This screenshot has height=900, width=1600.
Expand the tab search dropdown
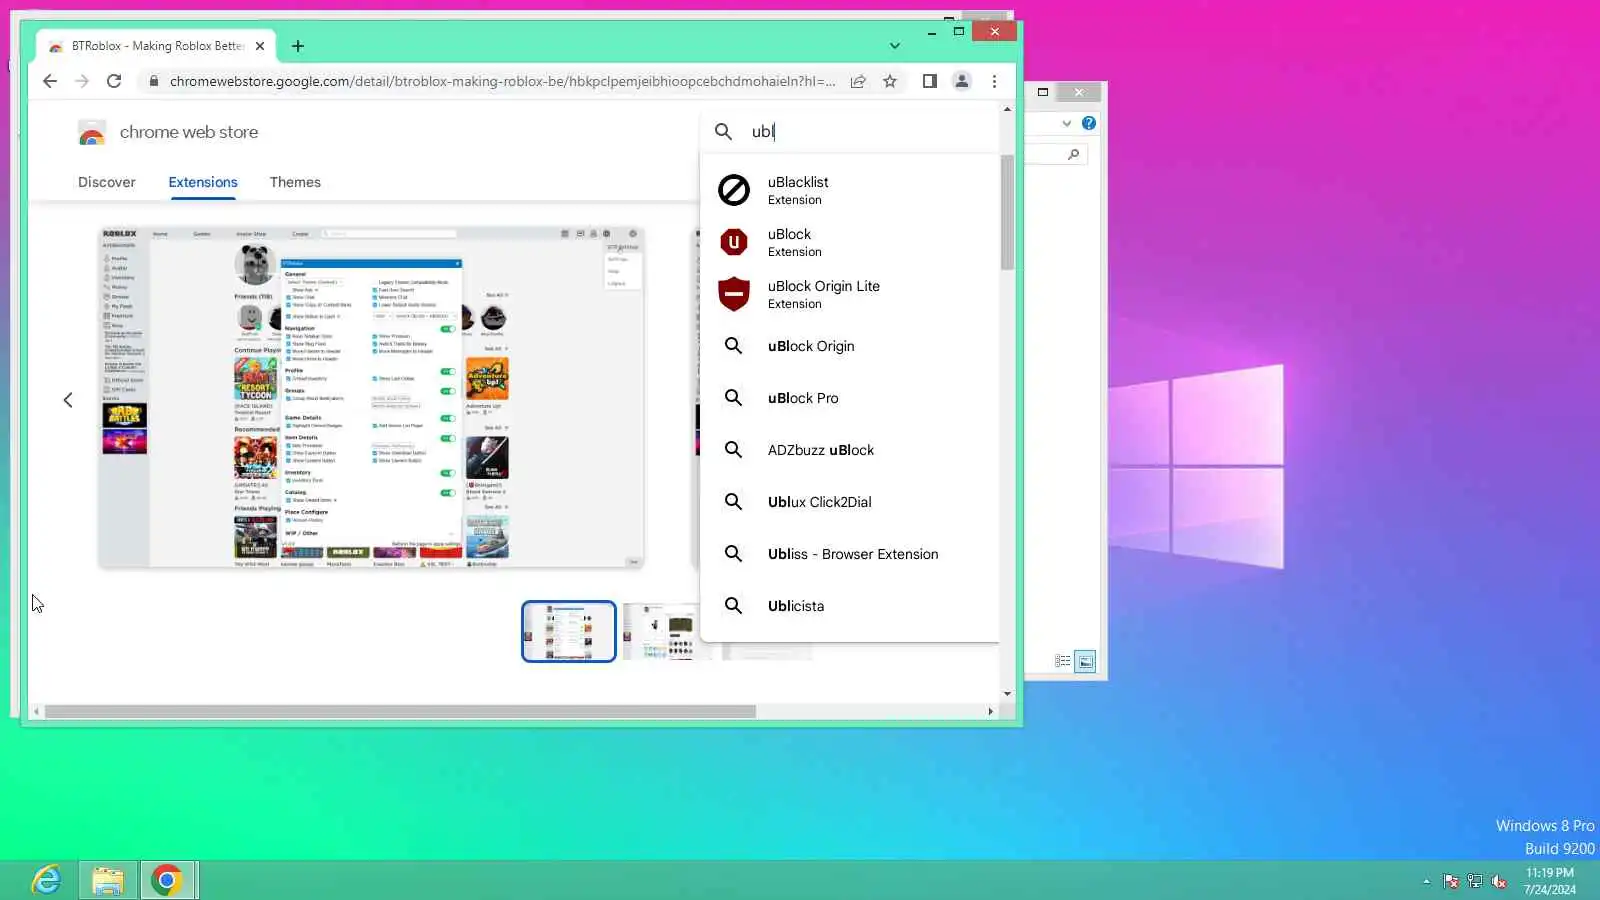(895, 46)
